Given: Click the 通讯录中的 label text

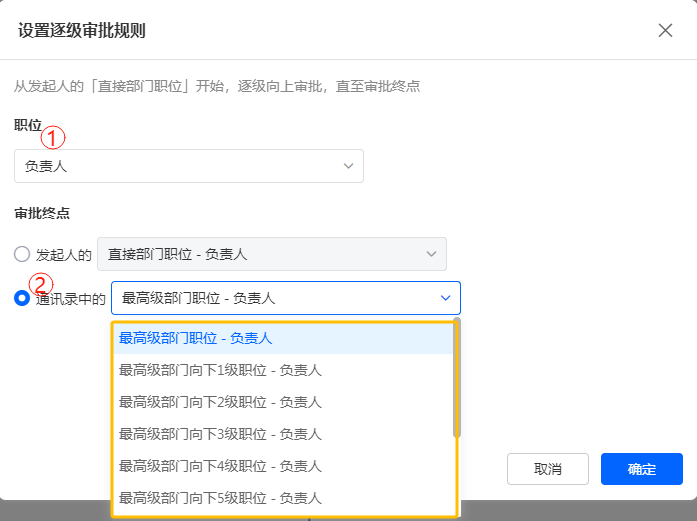Looking at the screenshot, I should (70, 298).
